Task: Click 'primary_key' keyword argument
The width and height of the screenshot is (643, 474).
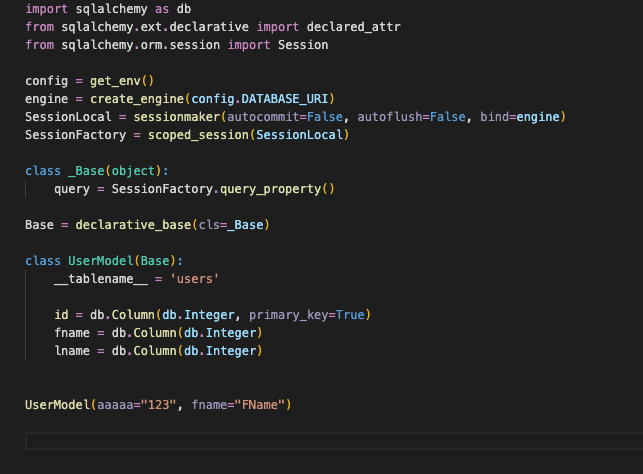Action: coord(288,315)
